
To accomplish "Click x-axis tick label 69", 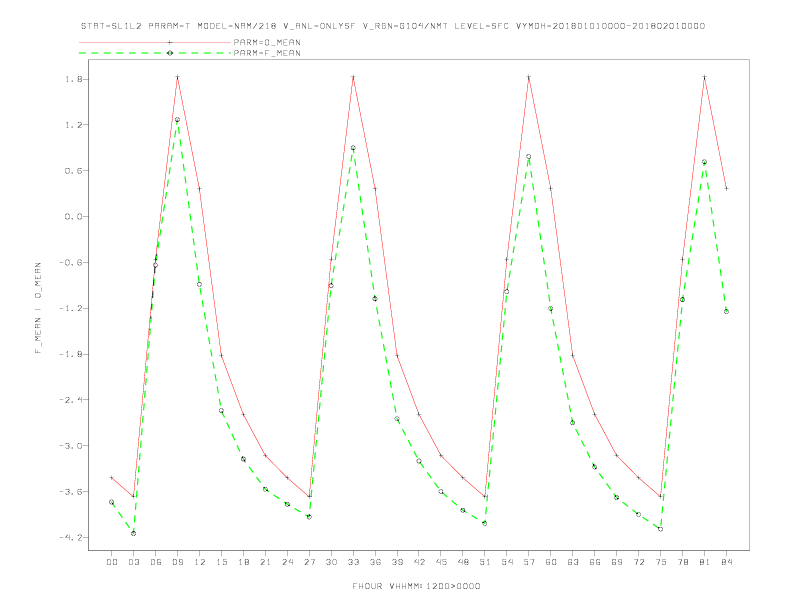I will [x=617, y=562].
